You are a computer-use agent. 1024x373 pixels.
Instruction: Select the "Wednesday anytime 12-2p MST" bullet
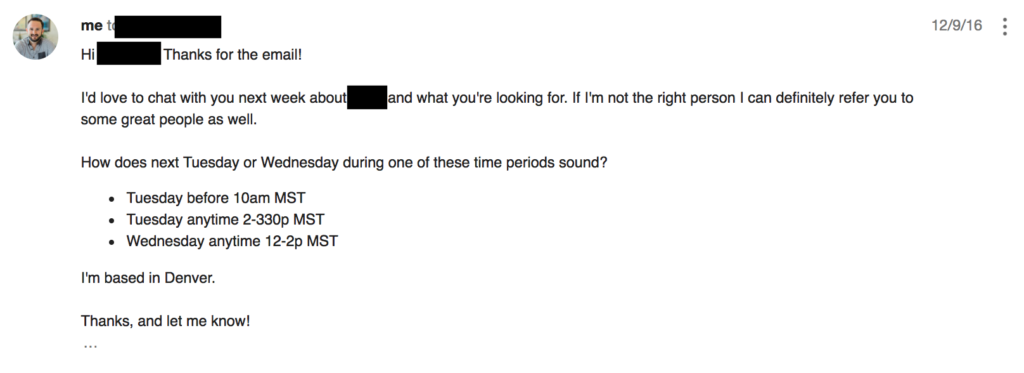click(232, 241)
